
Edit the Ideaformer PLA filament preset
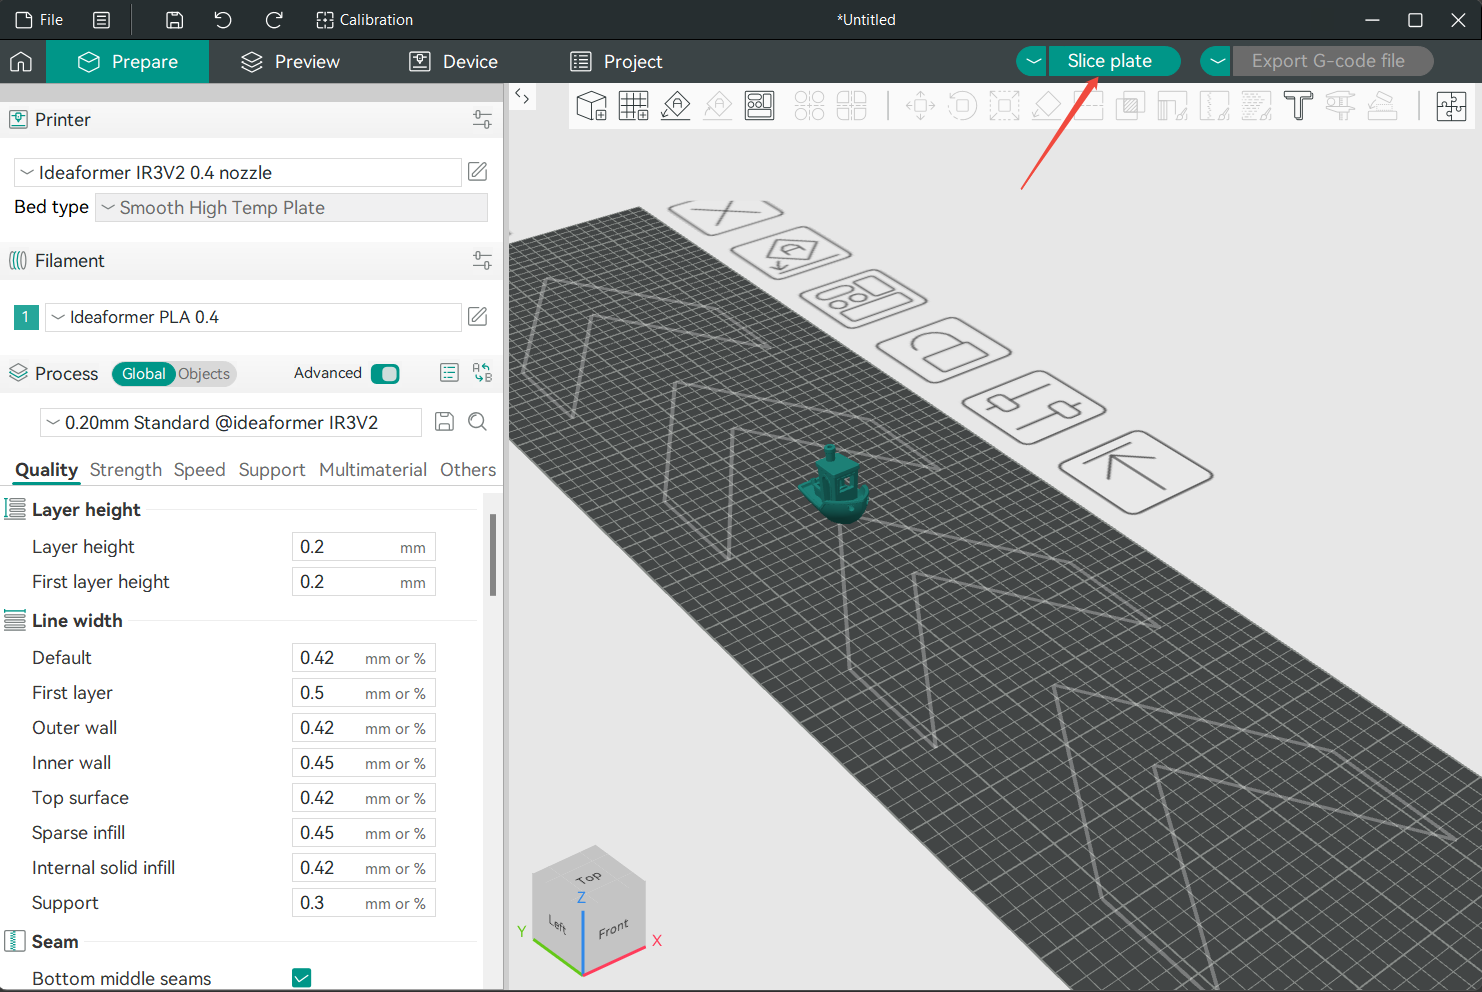point(478,317)
